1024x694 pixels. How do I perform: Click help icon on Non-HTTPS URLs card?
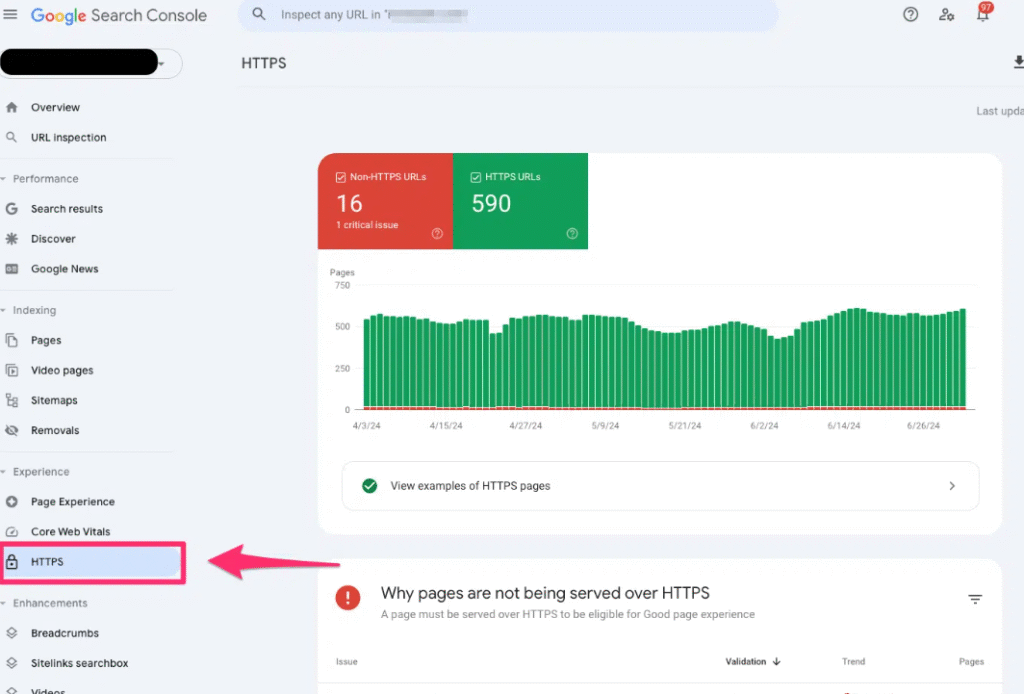pyautogui.click(x=437, y=234)
